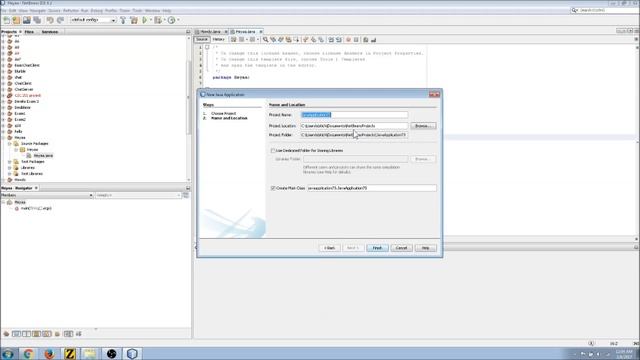
Task: Collapse the Source Packages tree node
Action: point(10,144)
